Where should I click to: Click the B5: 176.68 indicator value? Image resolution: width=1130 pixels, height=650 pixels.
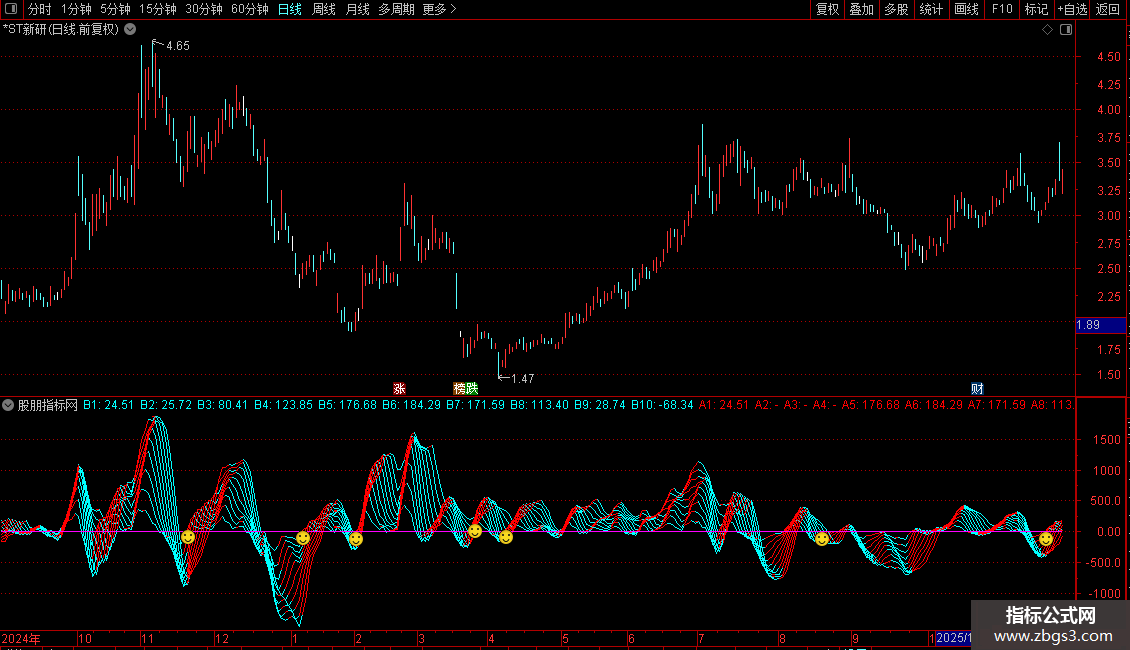(x=347, y=405)
